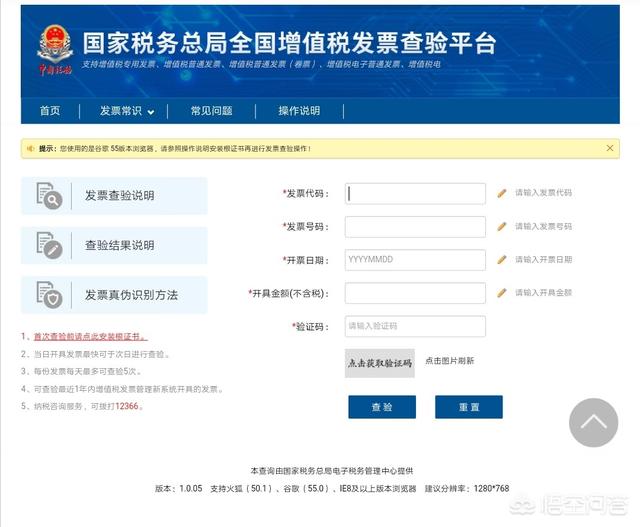Click pencil icon beside 请输入发票号码 hint

tap(502, 227)
